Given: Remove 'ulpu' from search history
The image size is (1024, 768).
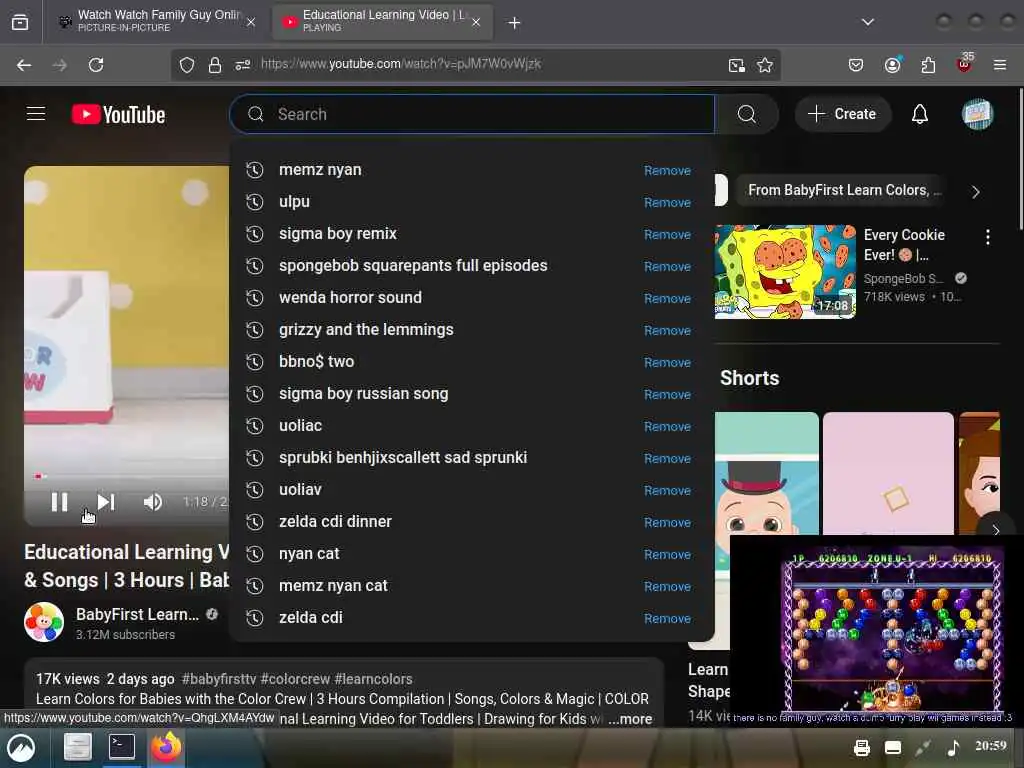Looking at the screenshot, I should point(667,202).
